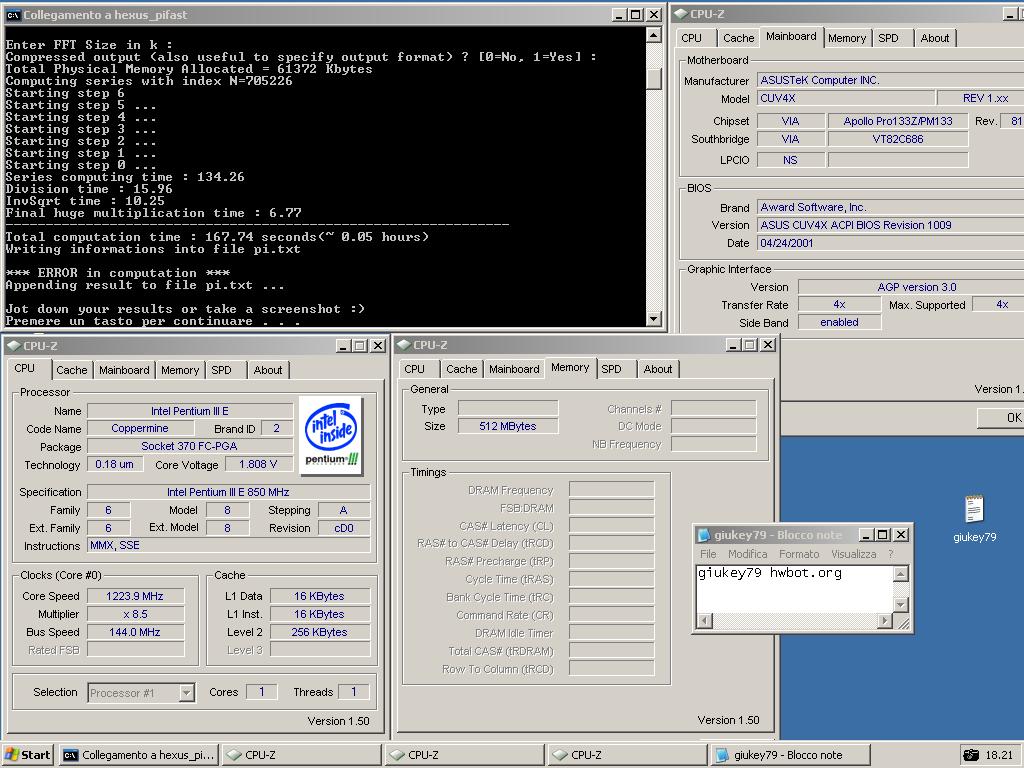Click the system tray icon beside the clock
This screenshot has width=1024, height=768.
(971, 755)
